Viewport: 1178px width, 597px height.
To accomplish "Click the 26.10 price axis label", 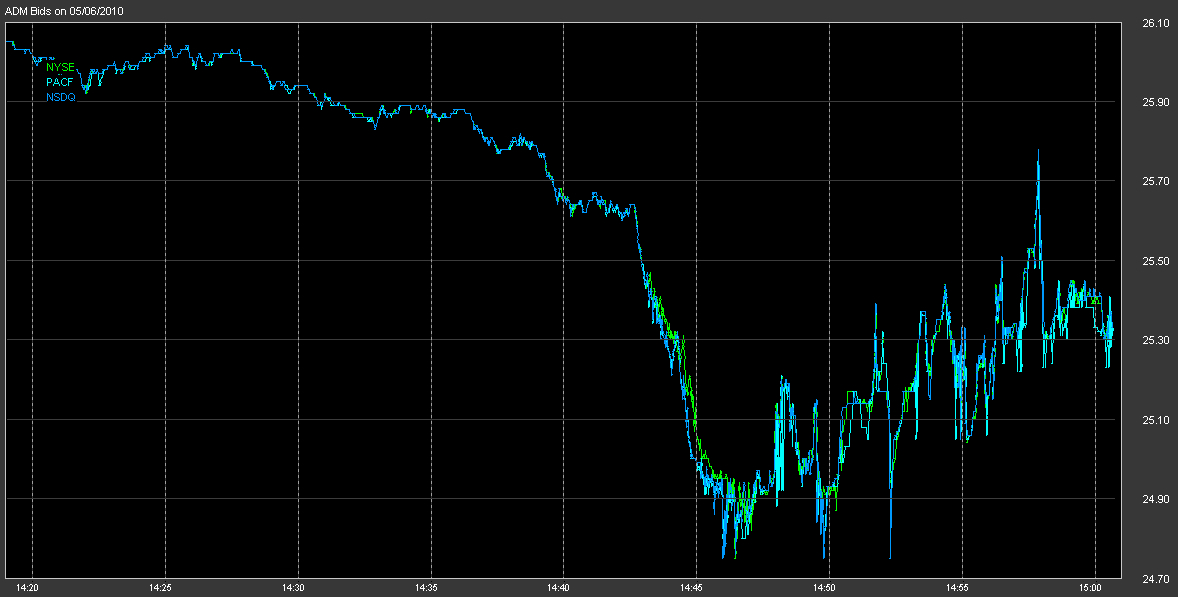I will pyautogui.click(x=1154, y=23).
